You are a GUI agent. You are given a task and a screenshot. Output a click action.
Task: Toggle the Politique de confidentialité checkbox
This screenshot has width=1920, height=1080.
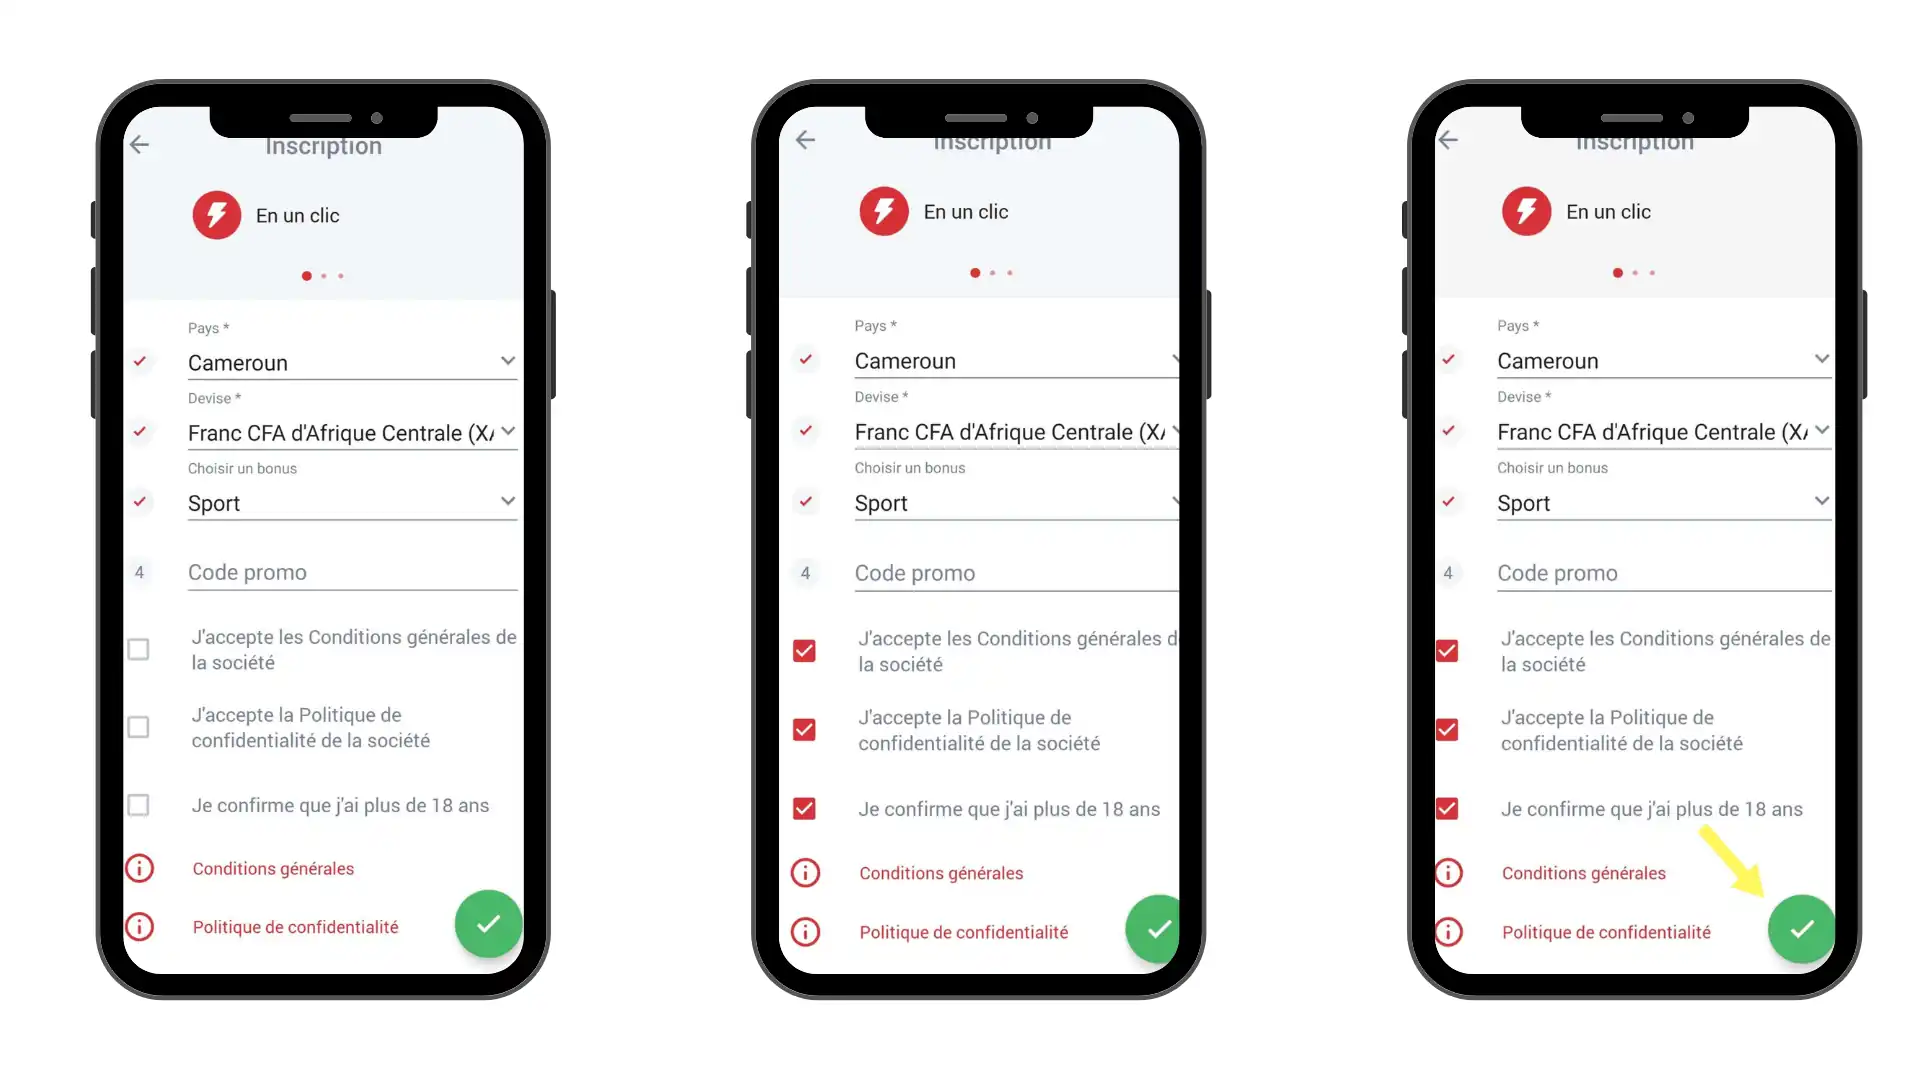pos(140,727)
